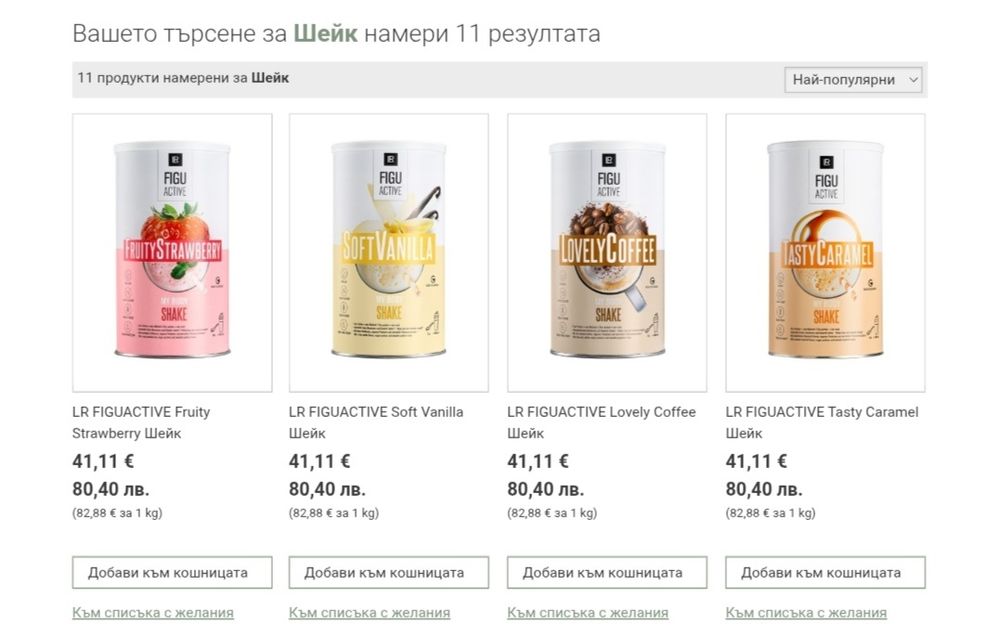This screenshot has width=1000, height=638.
Task: Open LR FIGUACTIVE Soft Vanilla Шейк title
Action: point(376,422)
